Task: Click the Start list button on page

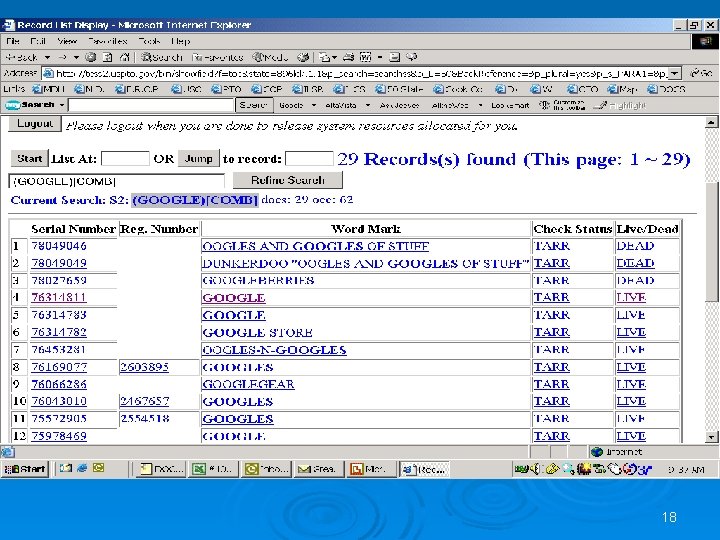Action: pos(29,158)
